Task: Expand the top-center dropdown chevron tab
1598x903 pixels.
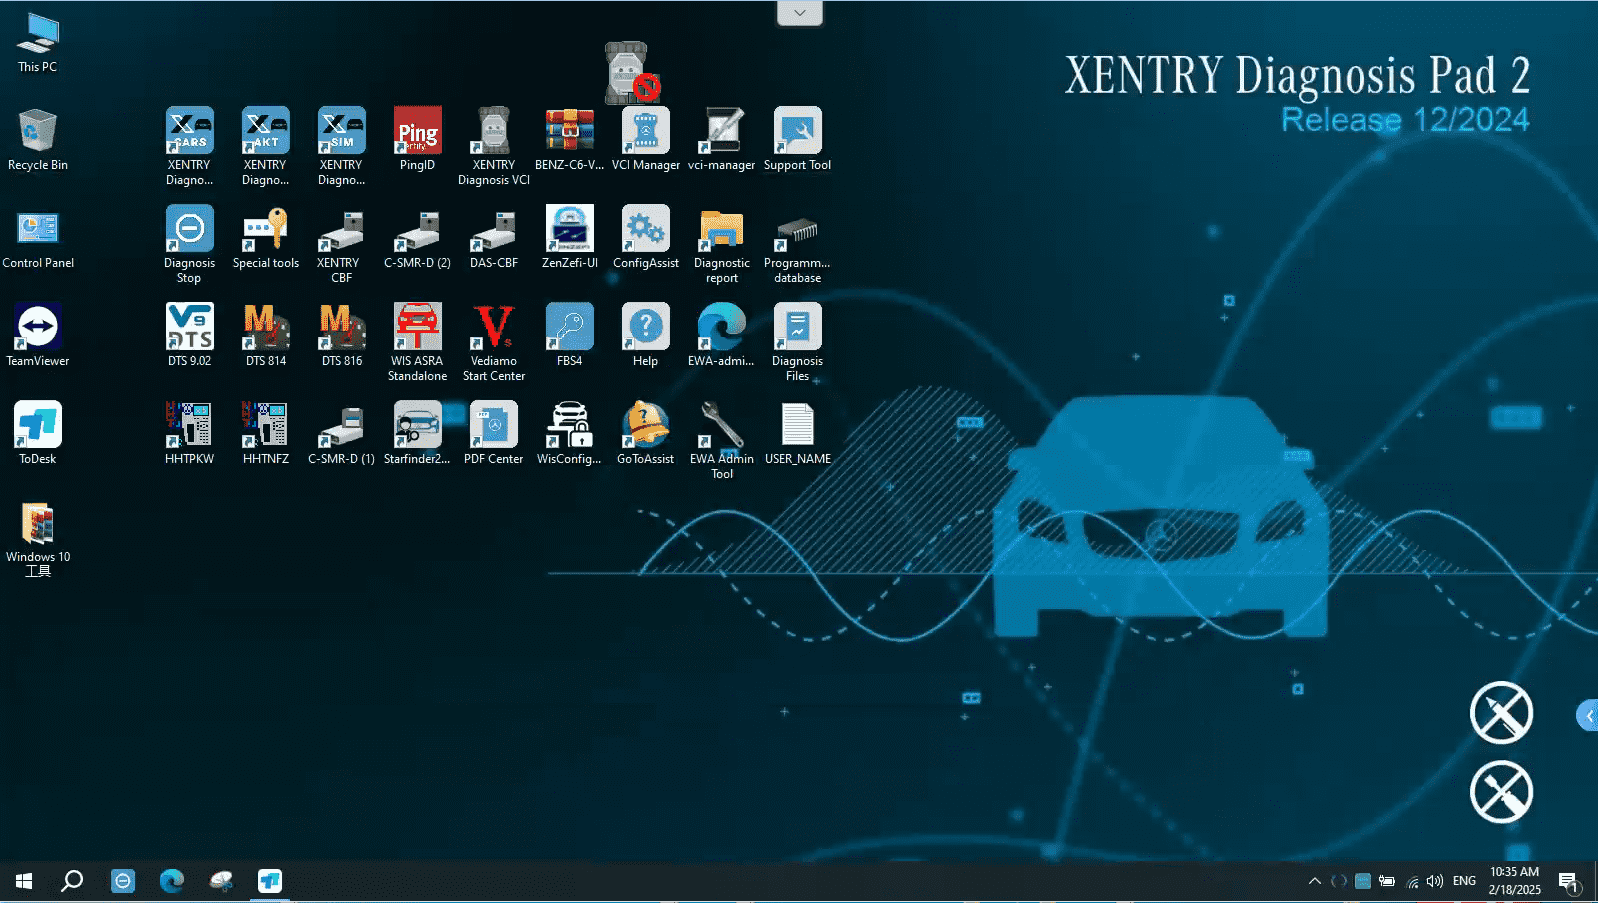Action: click(x=799, y=13)
